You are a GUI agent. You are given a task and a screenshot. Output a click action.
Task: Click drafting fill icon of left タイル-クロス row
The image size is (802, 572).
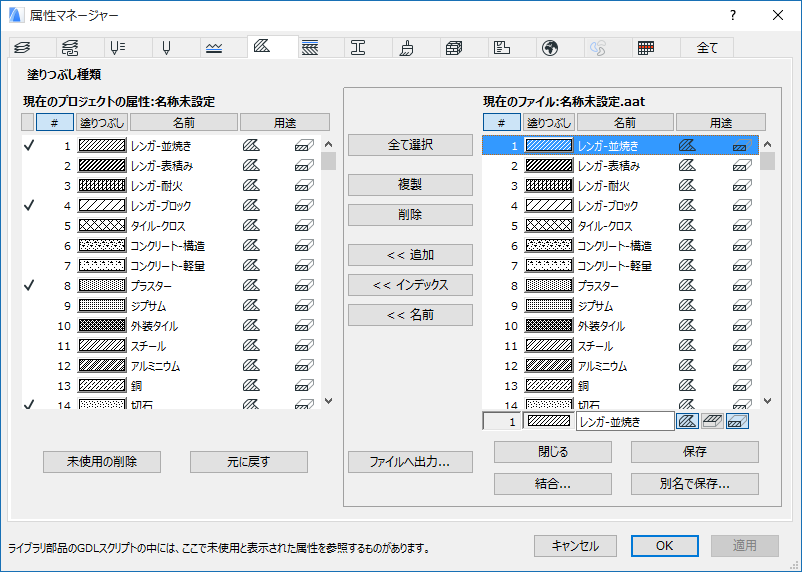click(x=251, y=225)
